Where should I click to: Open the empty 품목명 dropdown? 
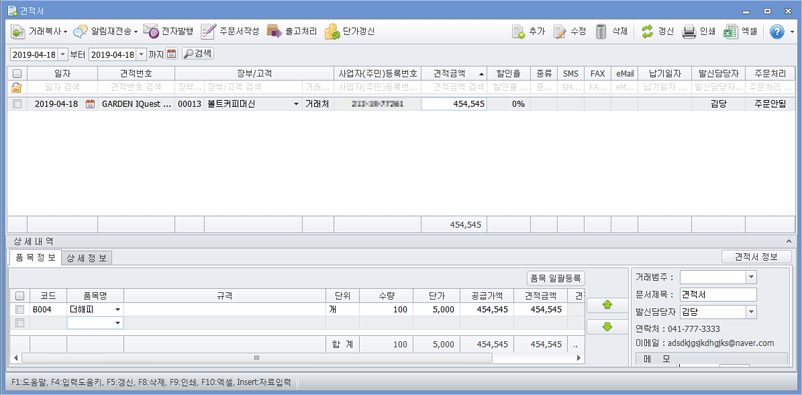(x=118, y=323)
